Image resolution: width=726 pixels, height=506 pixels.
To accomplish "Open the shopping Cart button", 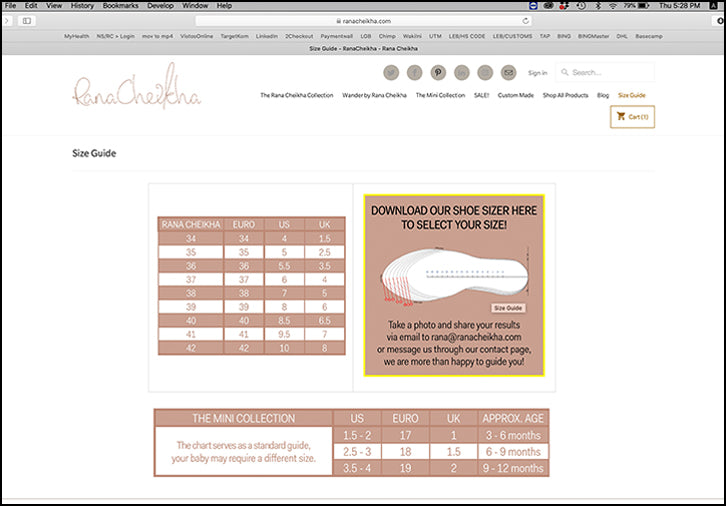I will click(x=632, y=117).
